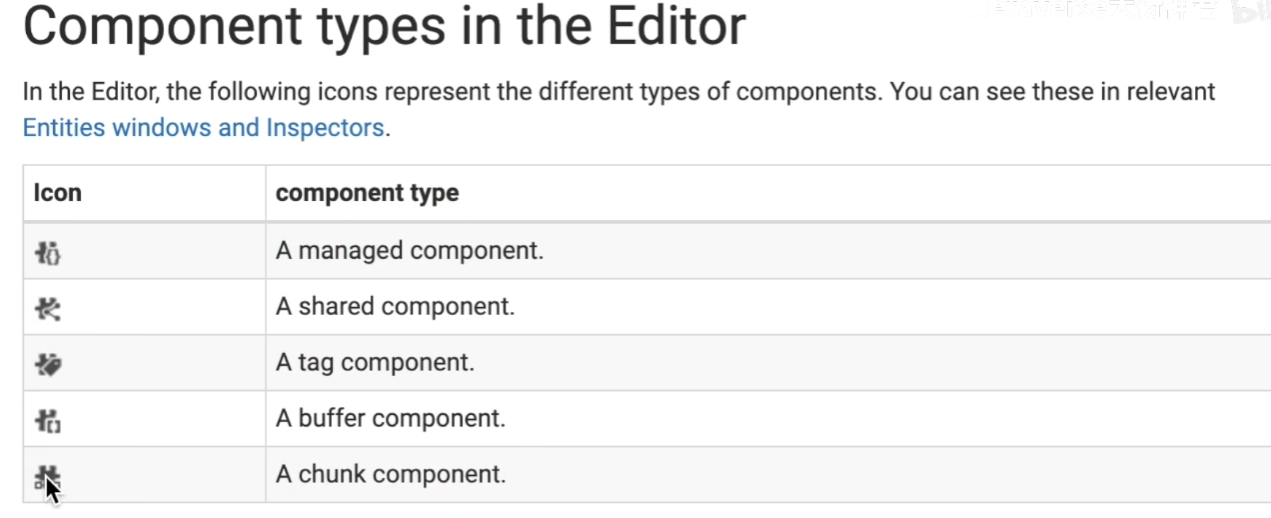Image resolution: width=1271 pixels, height=518 pixels.
Task: Click the "component type" column header
Action: [x=367, y=193]
